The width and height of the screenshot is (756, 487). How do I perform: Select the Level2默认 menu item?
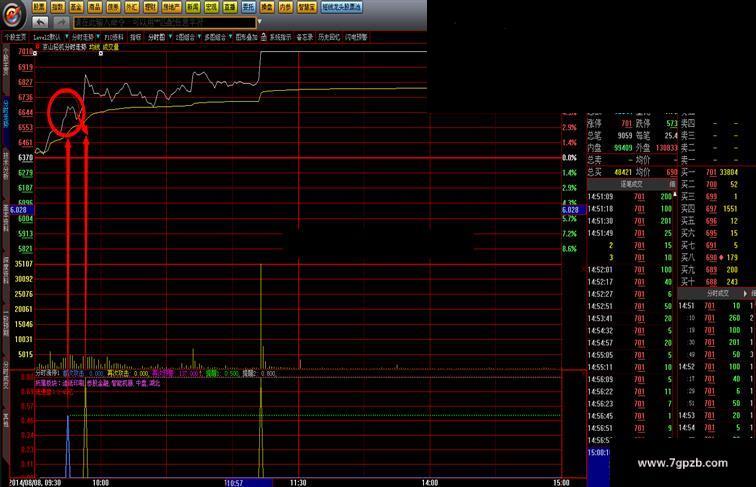coord(47,37)
